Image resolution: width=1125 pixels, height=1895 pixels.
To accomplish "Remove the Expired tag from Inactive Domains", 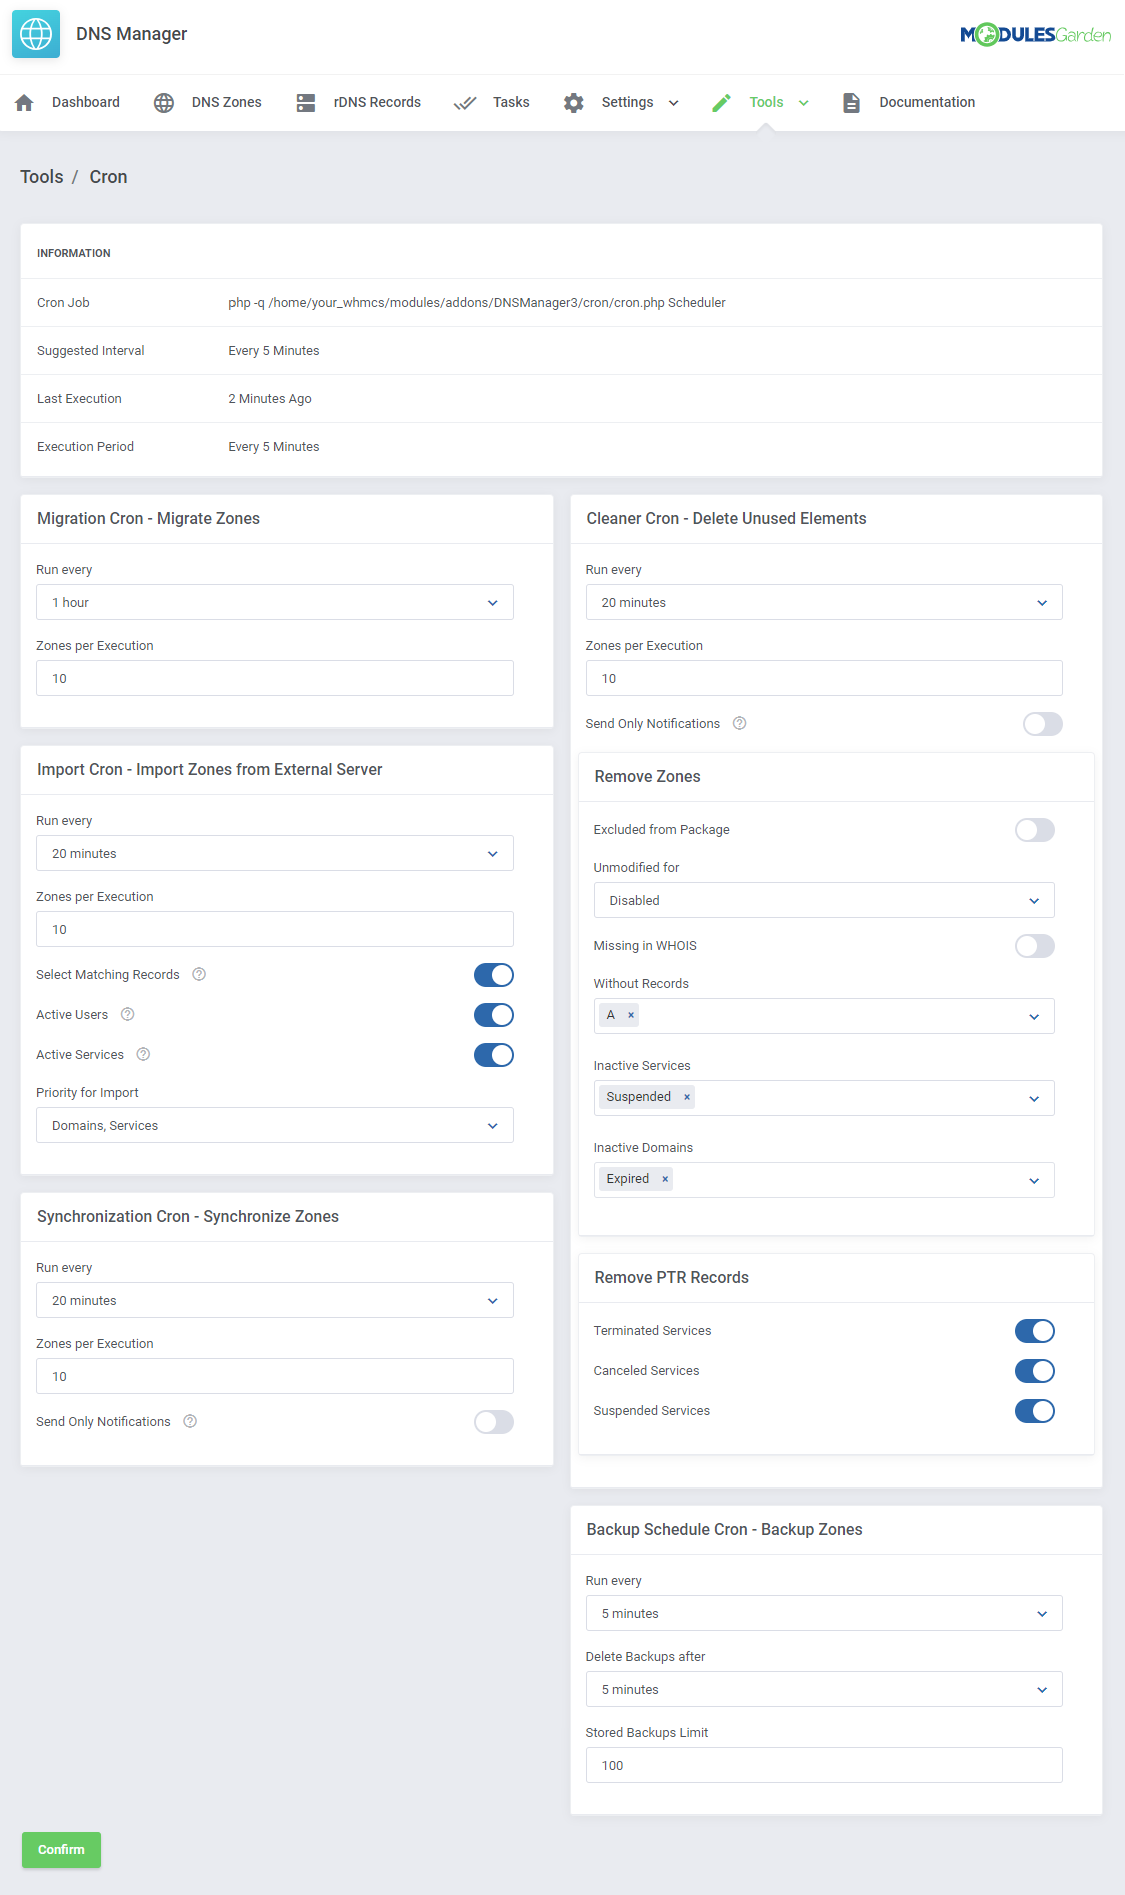I will click(x=665, y=1179).
